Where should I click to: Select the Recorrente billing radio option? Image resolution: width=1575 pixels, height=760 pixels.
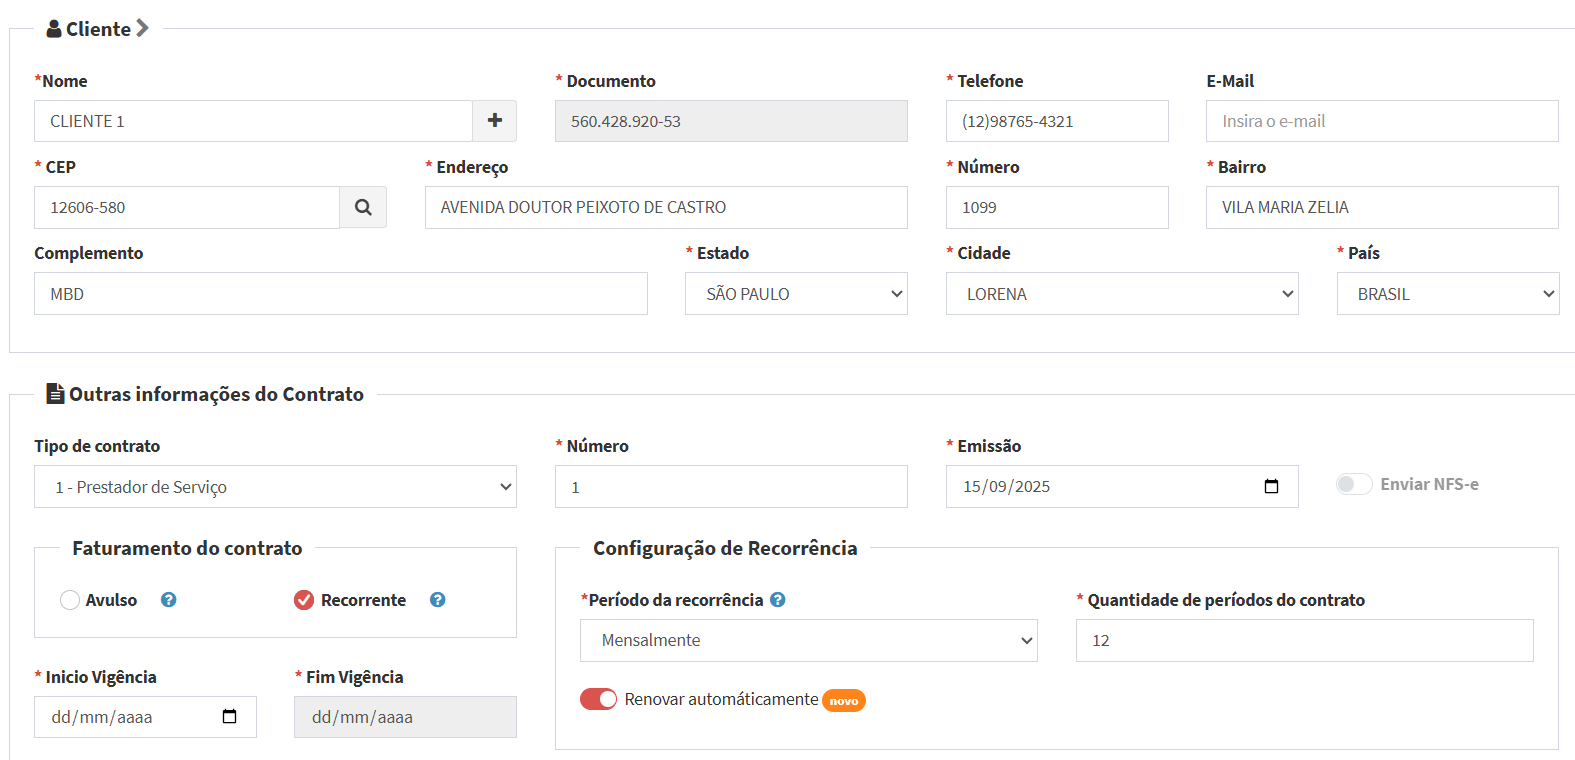304,600
